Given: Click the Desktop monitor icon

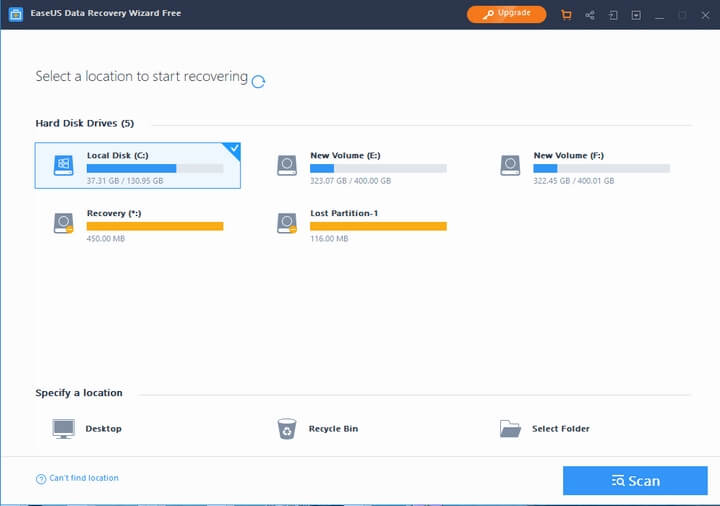Looking at the screenshot, I should (x=63, y=429).
